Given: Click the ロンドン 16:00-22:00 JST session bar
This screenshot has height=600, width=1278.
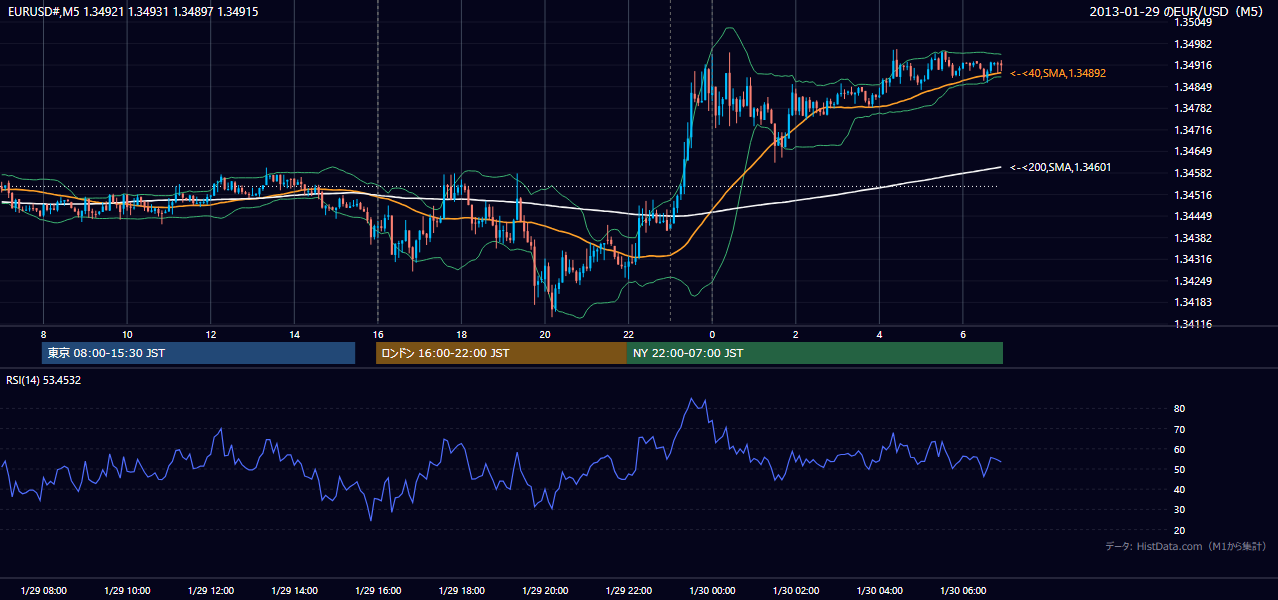Looking at the screenshot, I should [501, 353].
